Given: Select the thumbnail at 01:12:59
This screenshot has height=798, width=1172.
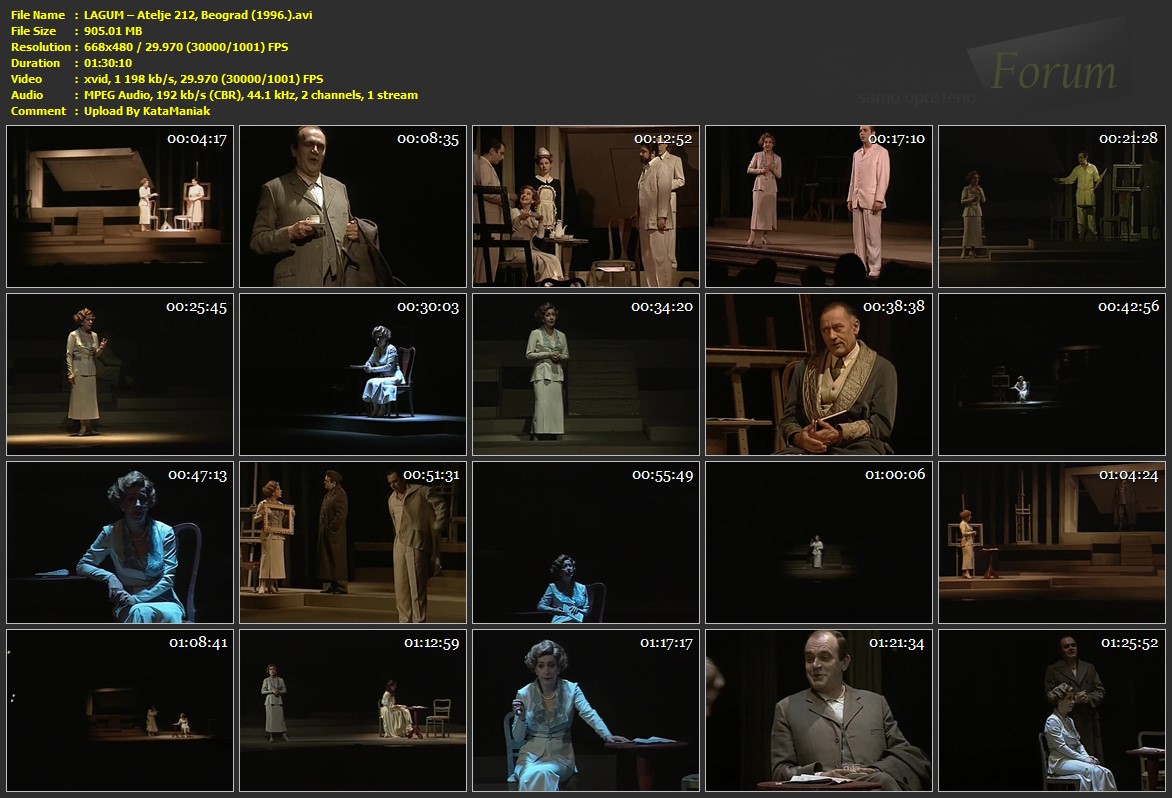Looking at the screenshot, I should (x=353, y=711).
